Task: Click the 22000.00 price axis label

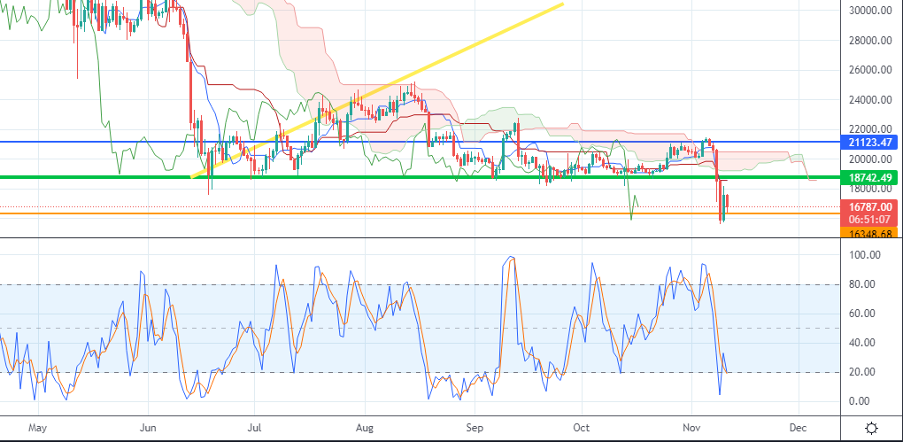Action: click(871, 130)
